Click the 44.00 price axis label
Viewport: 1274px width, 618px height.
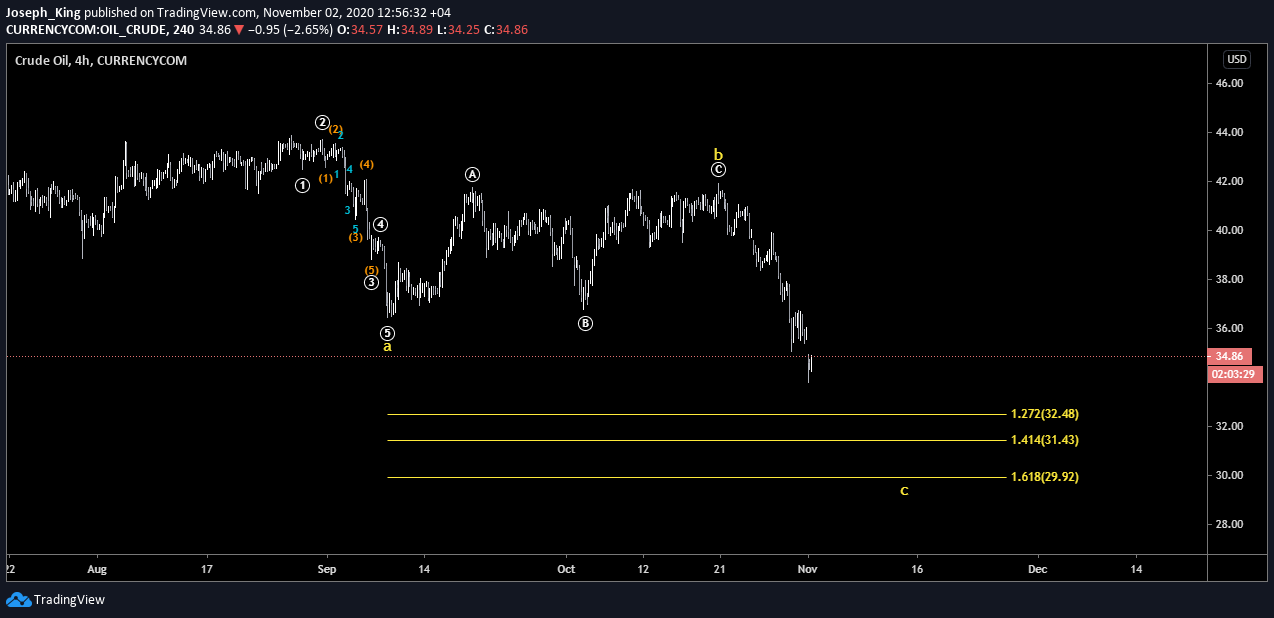click(1229, 133)
